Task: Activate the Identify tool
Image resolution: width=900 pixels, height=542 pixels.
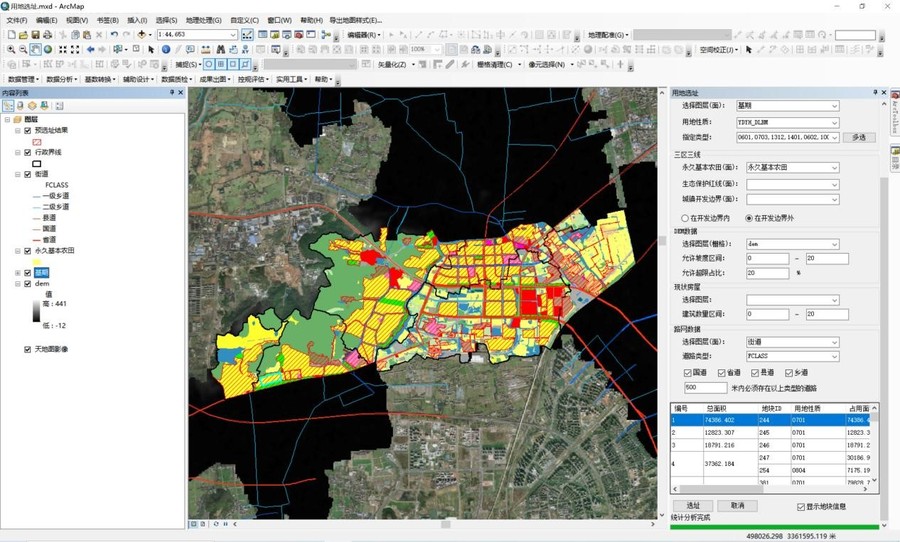Action: click(166, 49)
